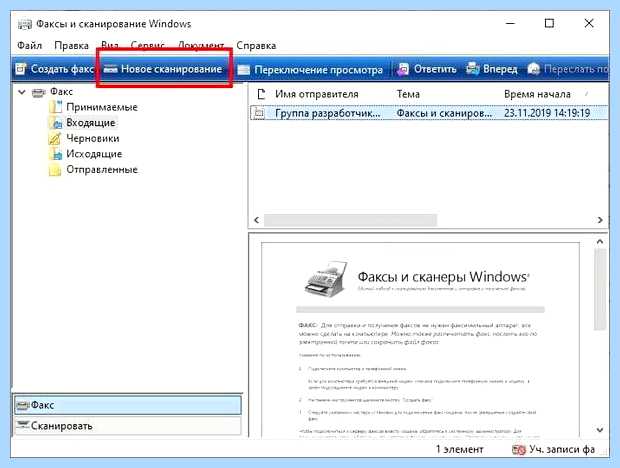The image size is (620, 468).
Task: Sort by Имя отправителя column
Action: point(317,94)
